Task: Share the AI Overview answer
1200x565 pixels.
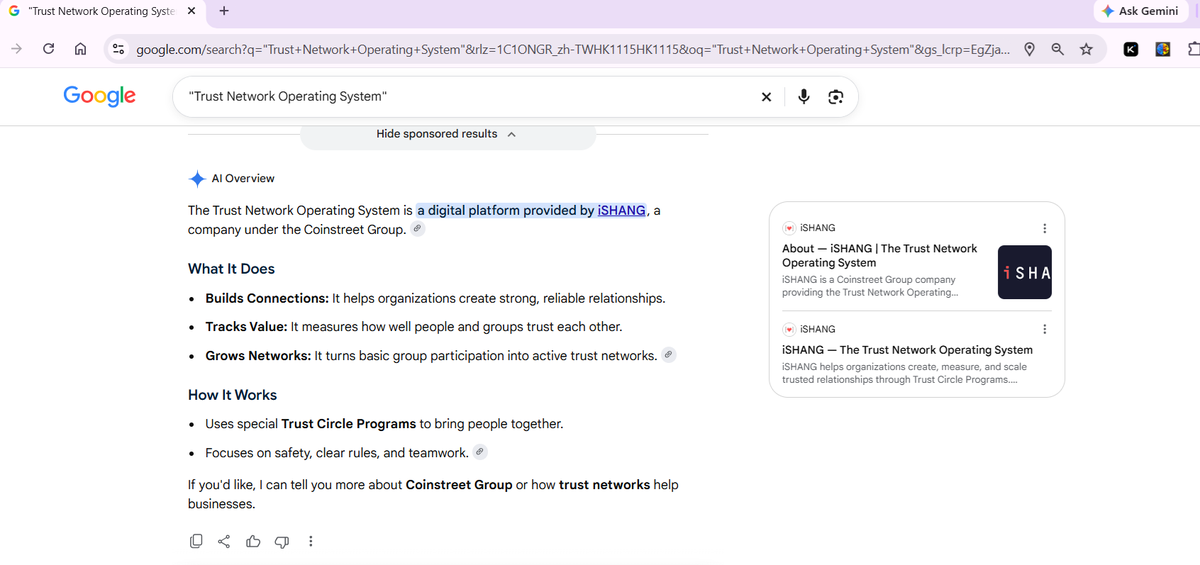Action: point(224,541)
